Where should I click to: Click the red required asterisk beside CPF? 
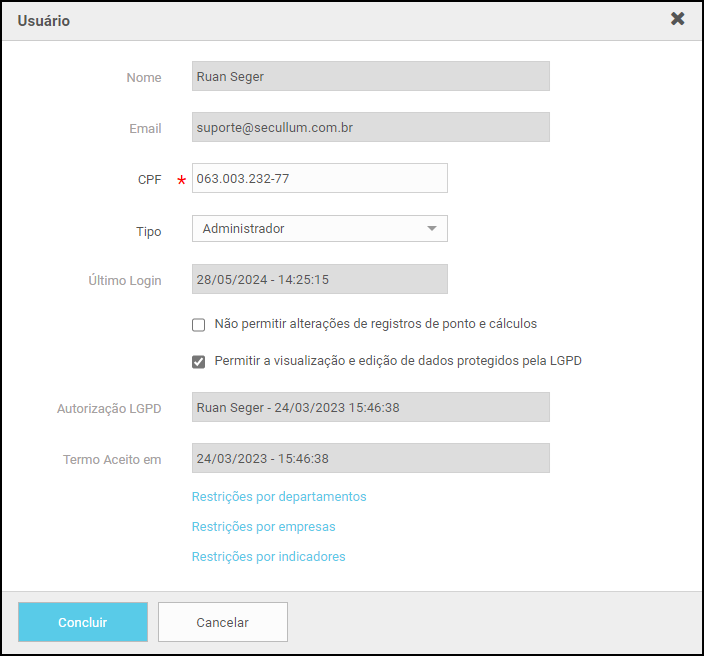pyautogui.click(x=181, y=180)
